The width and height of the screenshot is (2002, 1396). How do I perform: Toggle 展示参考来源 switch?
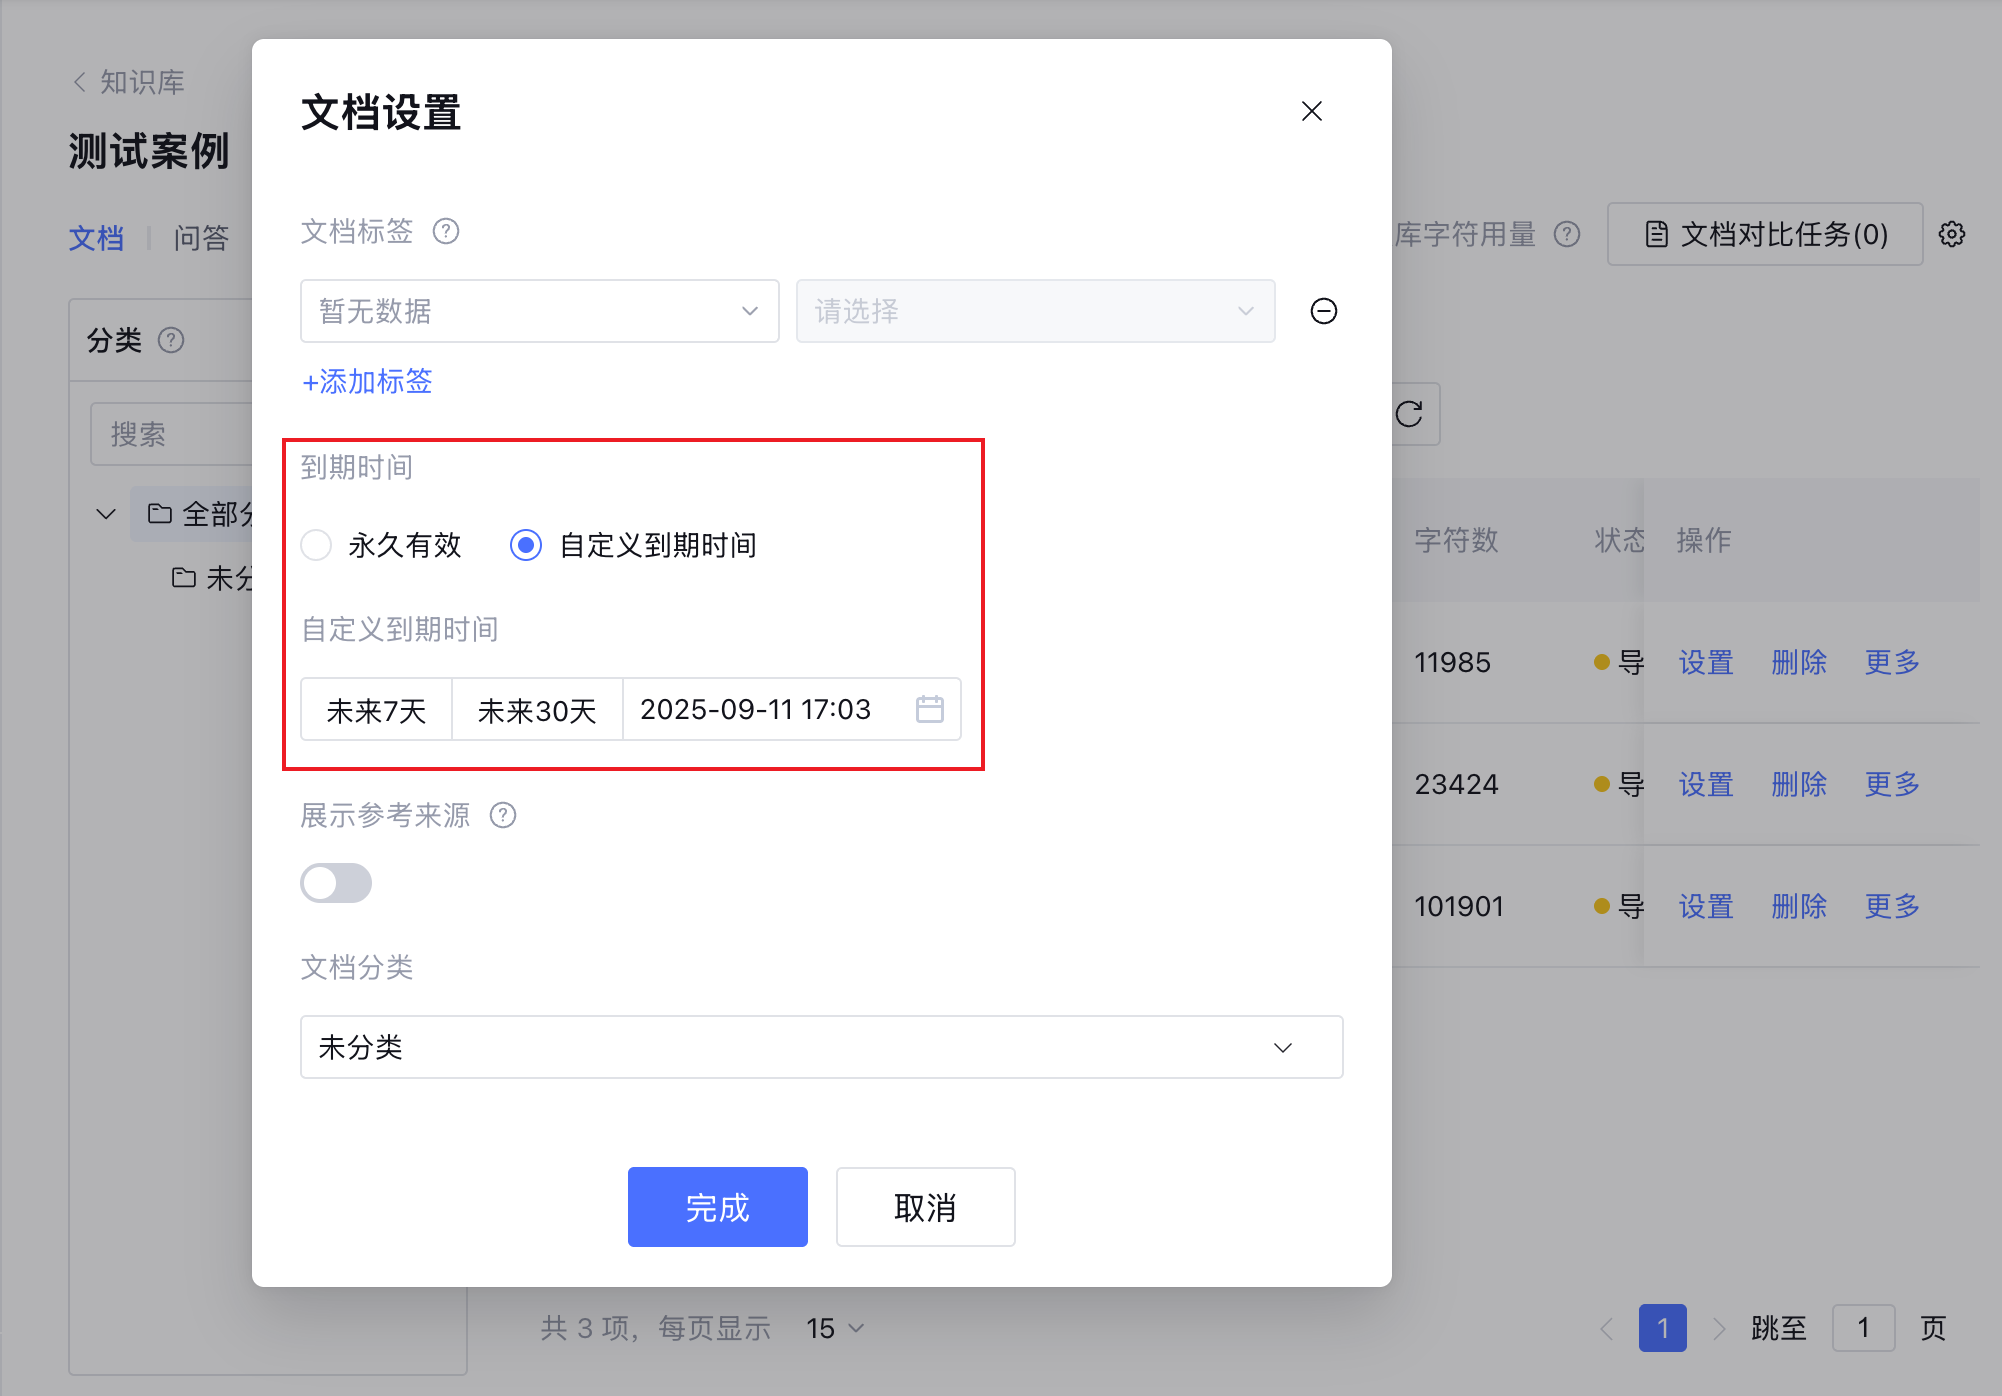point(336,883)
